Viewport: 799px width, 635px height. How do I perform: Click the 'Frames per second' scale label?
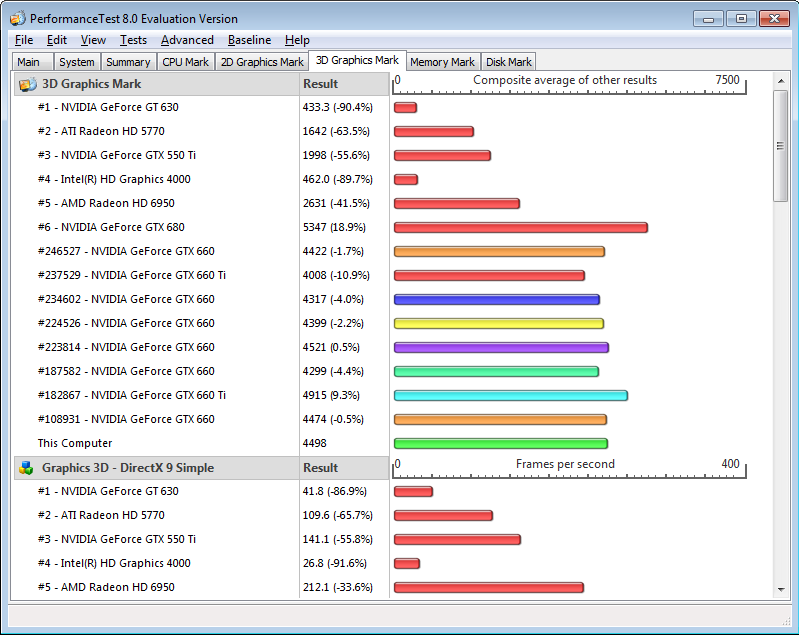(x=565, y=464)
